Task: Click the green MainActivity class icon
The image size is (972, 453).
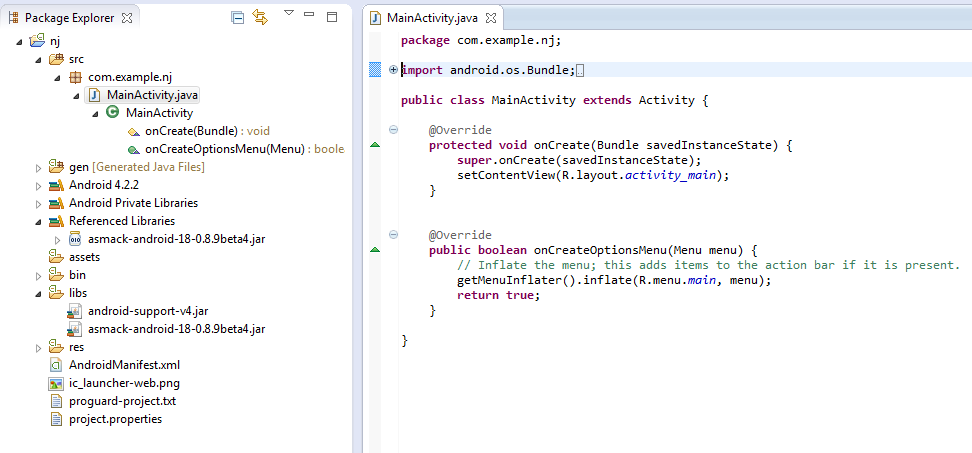Action: (x=112, y=112)
